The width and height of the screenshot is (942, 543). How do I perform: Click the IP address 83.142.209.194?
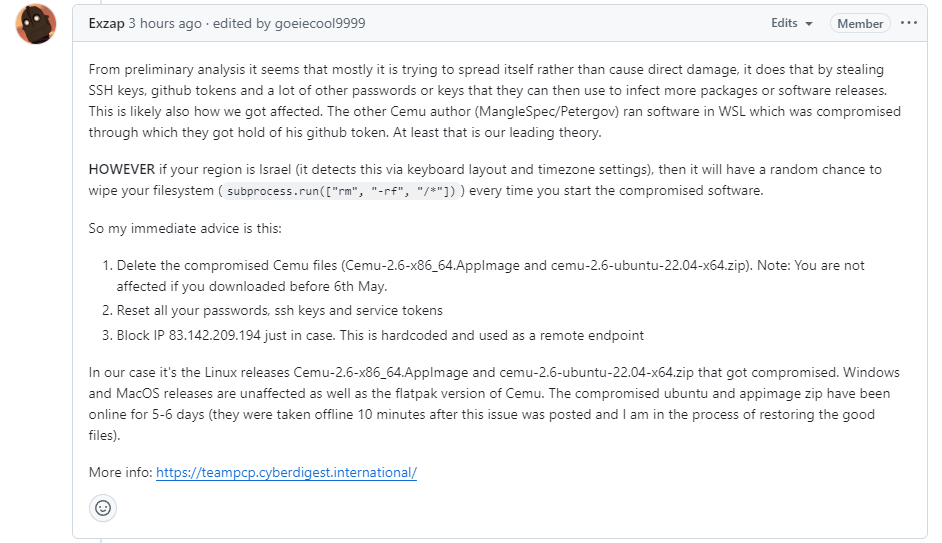click(214, 335)
